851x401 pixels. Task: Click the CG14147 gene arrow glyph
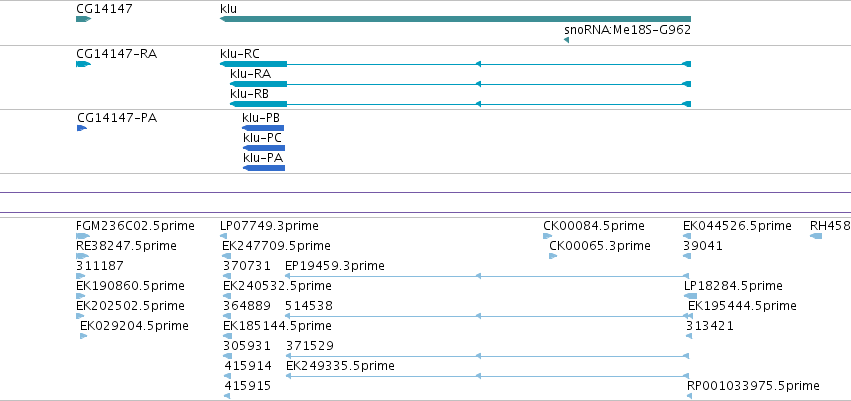click(x=84, y=19)
